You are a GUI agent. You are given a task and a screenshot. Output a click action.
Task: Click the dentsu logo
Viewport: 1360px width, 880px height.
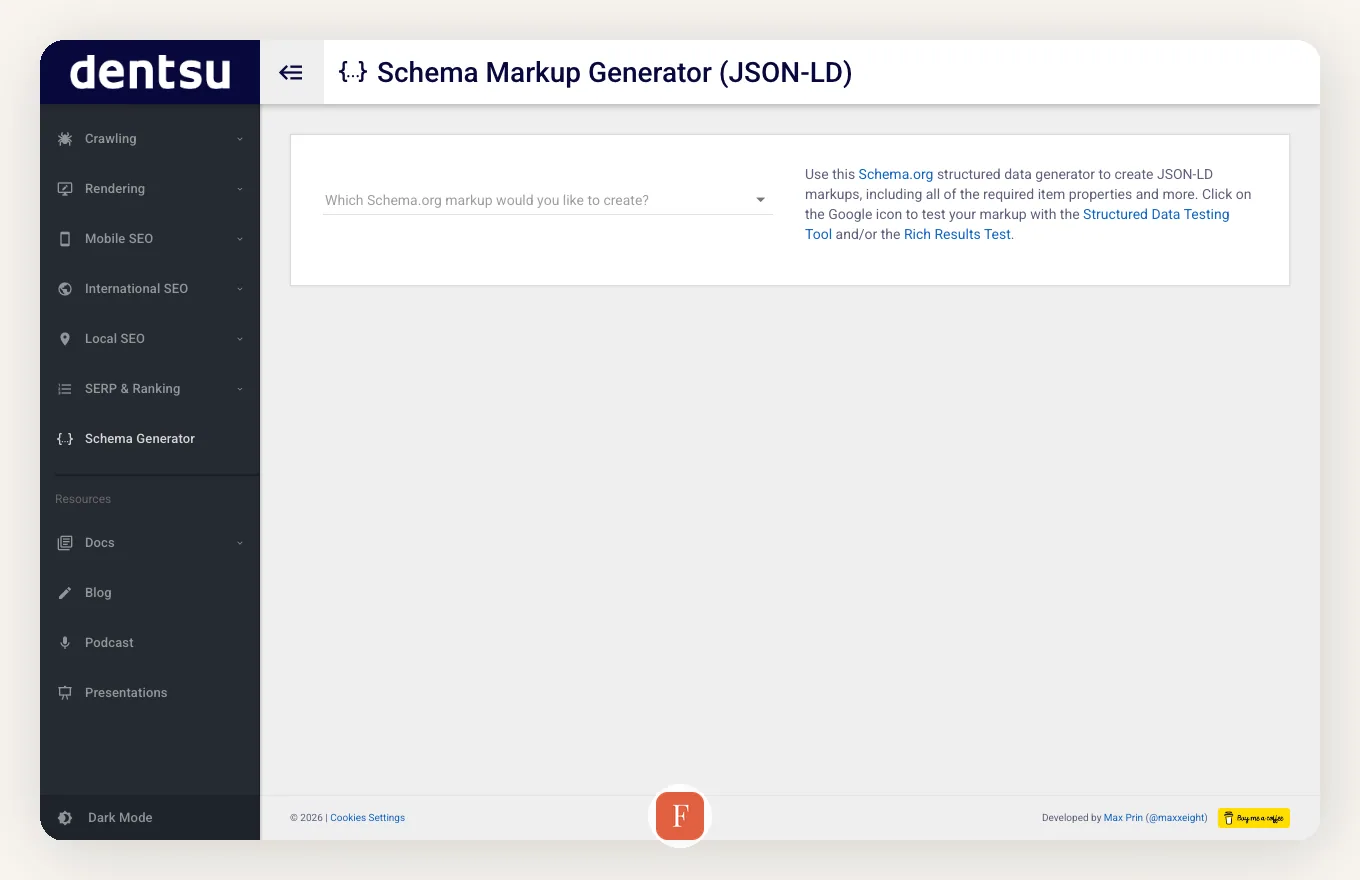pos(150,72)
